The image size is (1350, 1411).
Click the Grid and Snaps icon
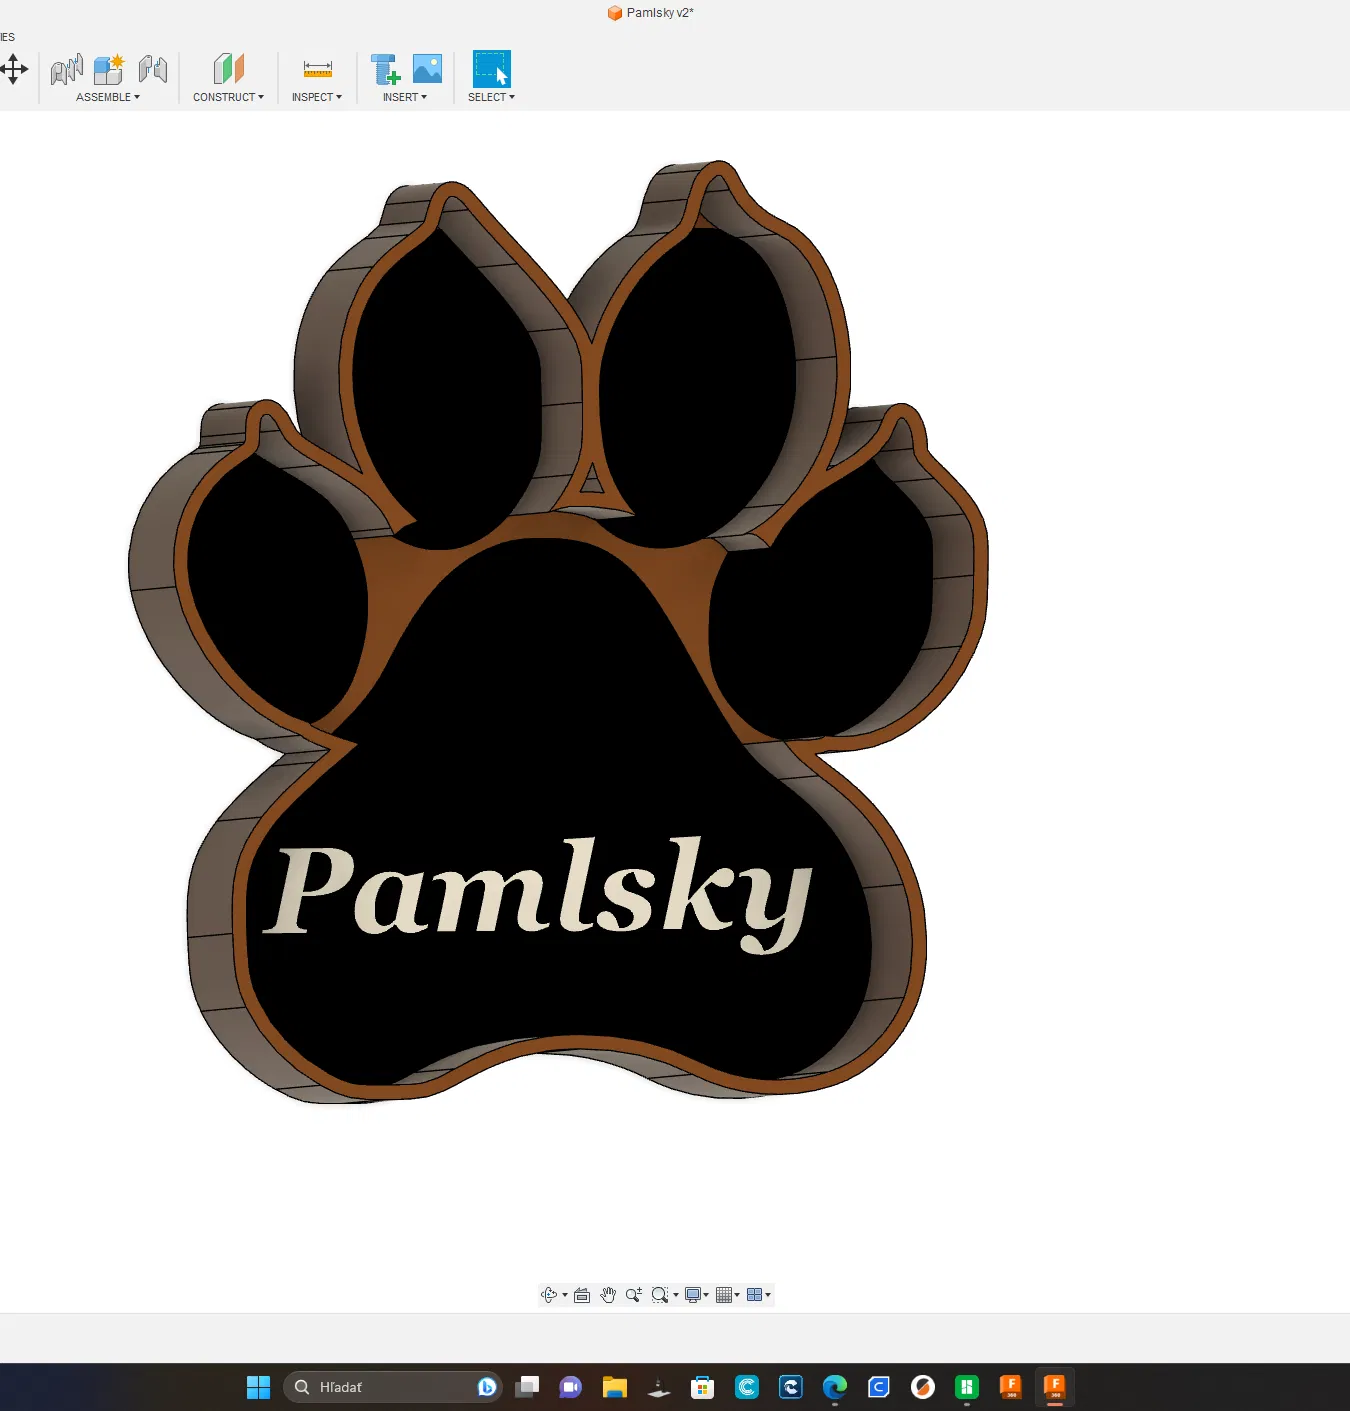tap(724, 1295)
